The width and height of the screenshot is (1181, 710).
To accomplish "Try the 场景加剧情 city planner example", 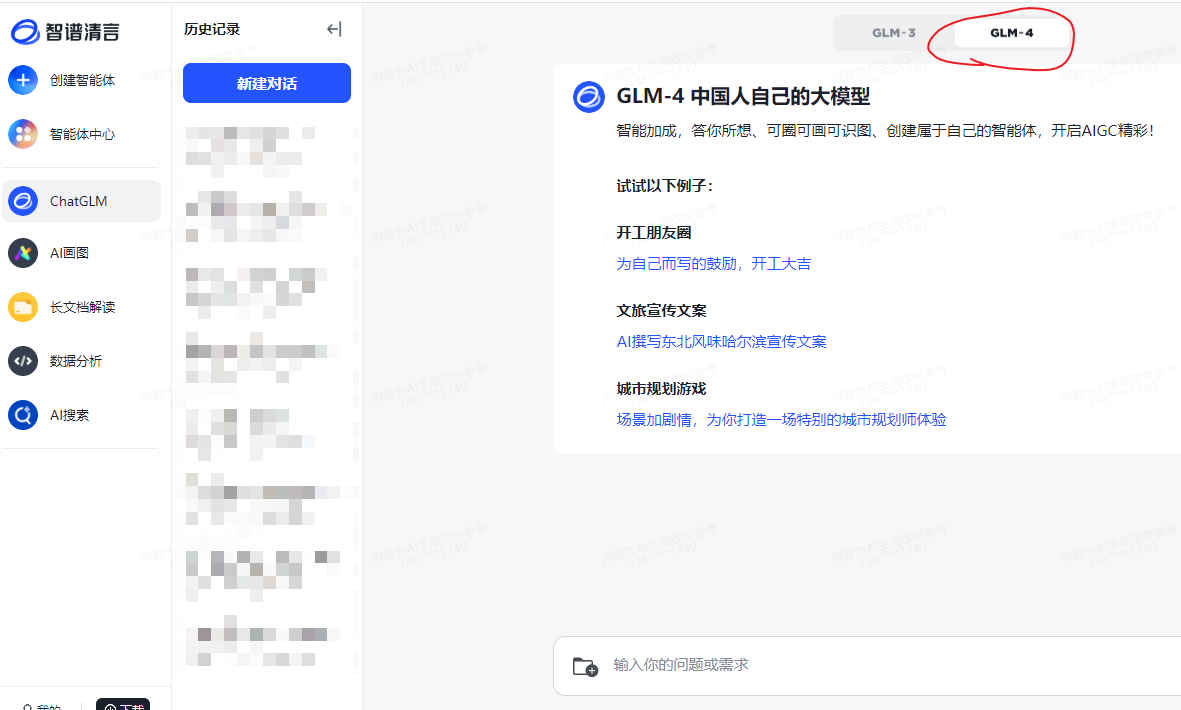I will pyautogui.click(x=781, y=419).
